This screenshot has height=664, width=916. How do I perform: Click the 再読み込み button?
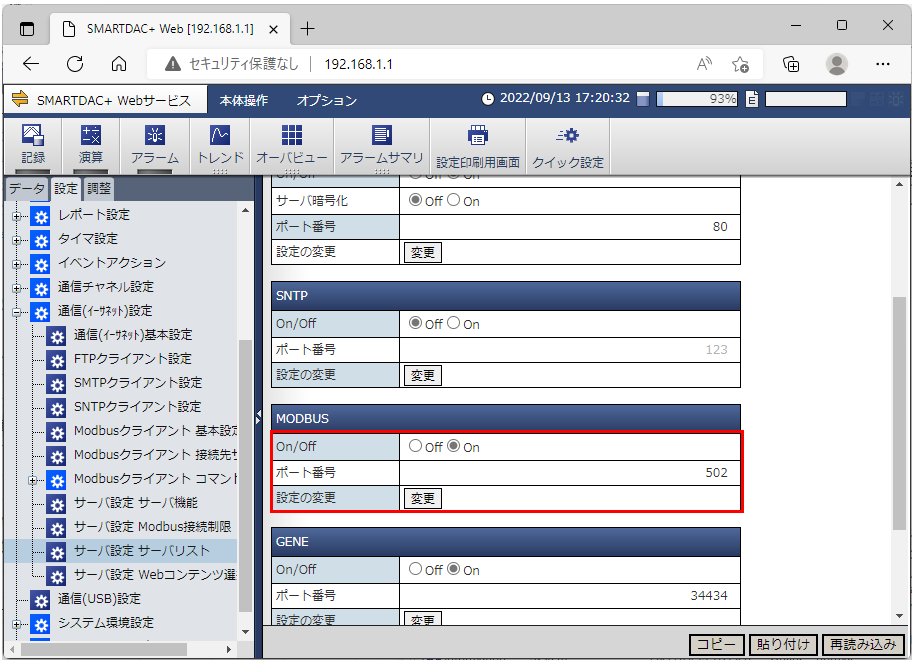864,645
